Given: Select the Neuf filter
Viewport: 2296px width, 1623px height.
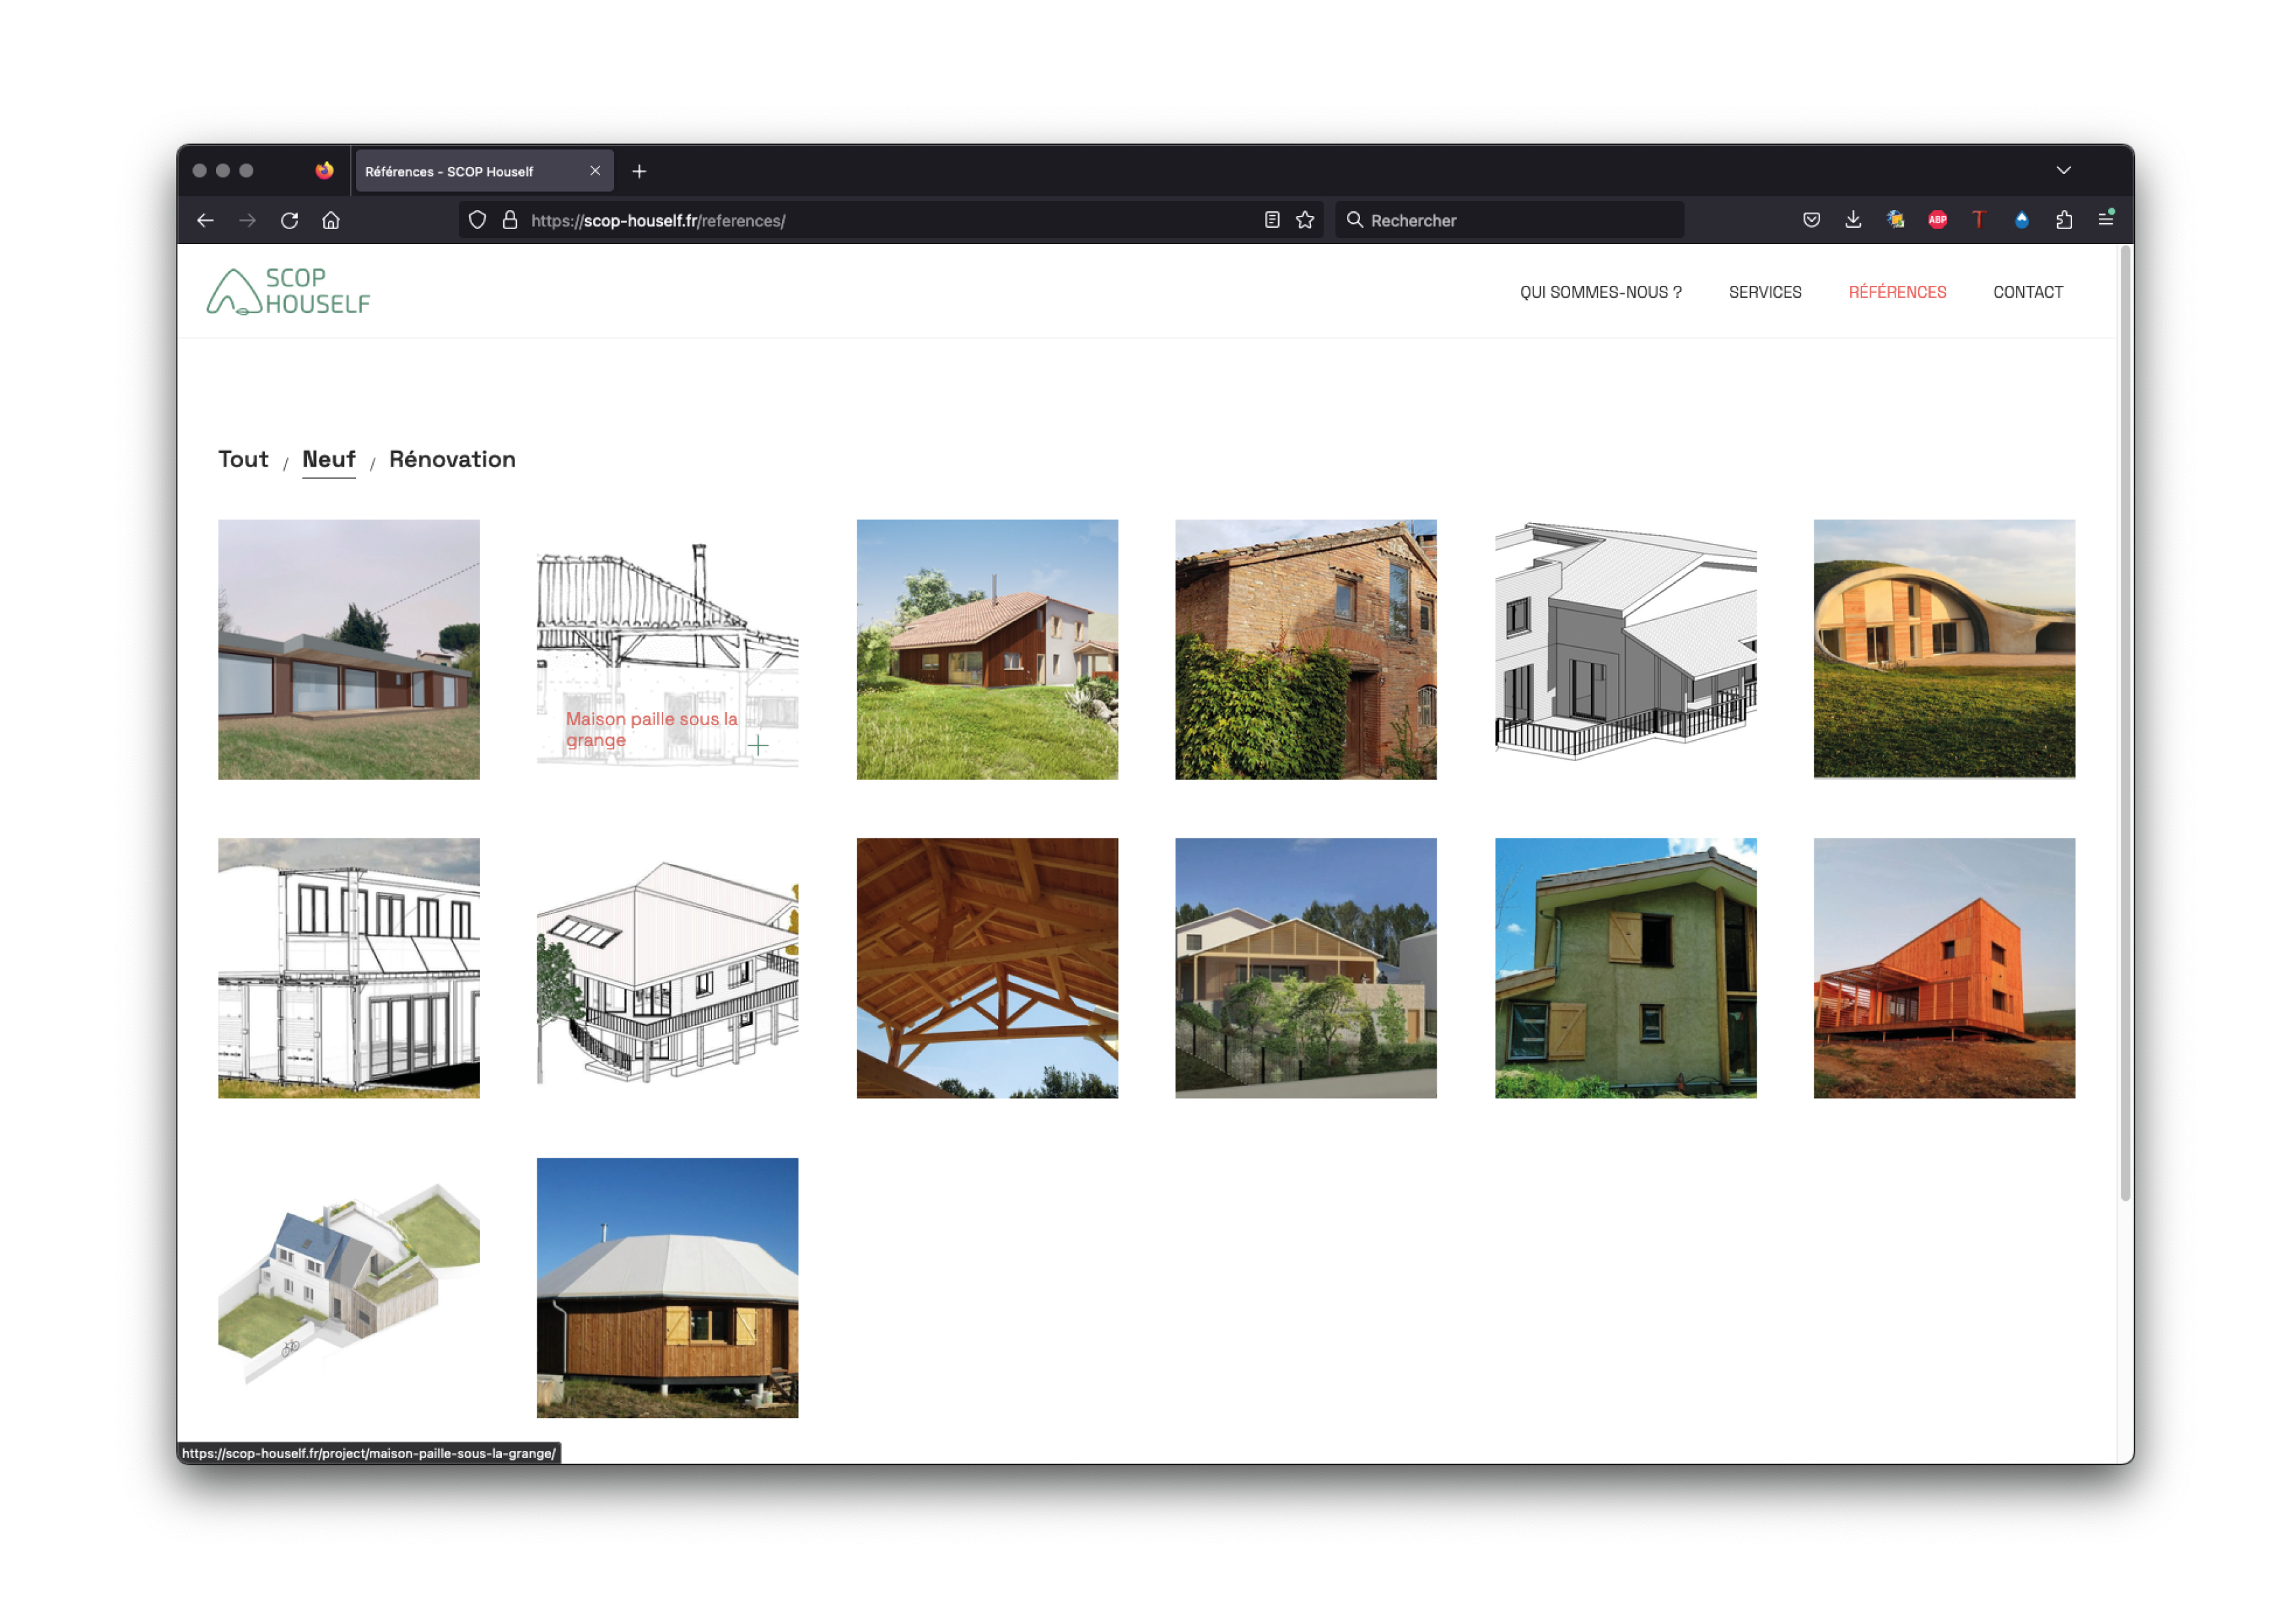Looking at the screenshot, I should [328, 459].
